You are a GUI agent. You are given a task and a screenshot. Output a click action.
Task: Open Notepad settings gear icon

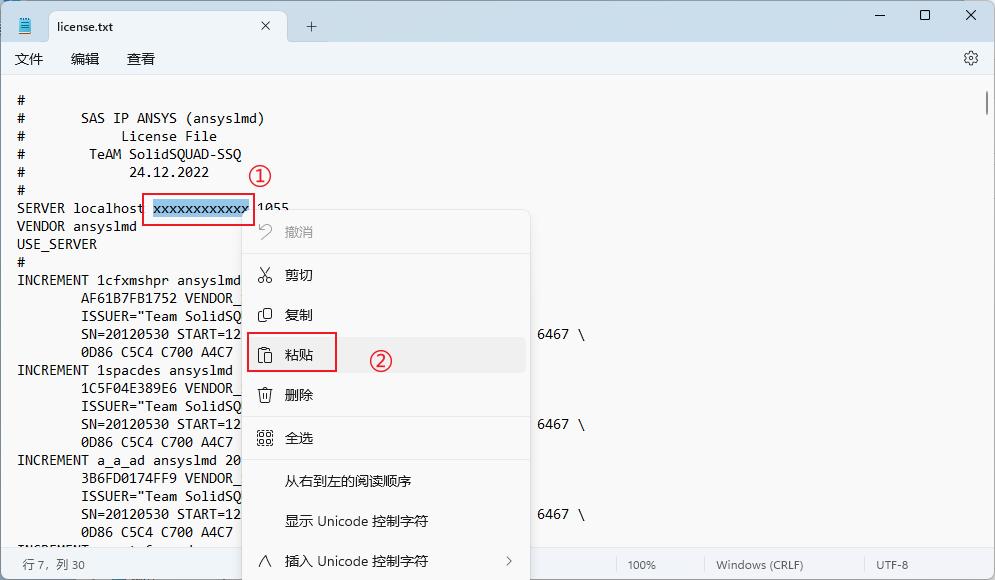970,58
